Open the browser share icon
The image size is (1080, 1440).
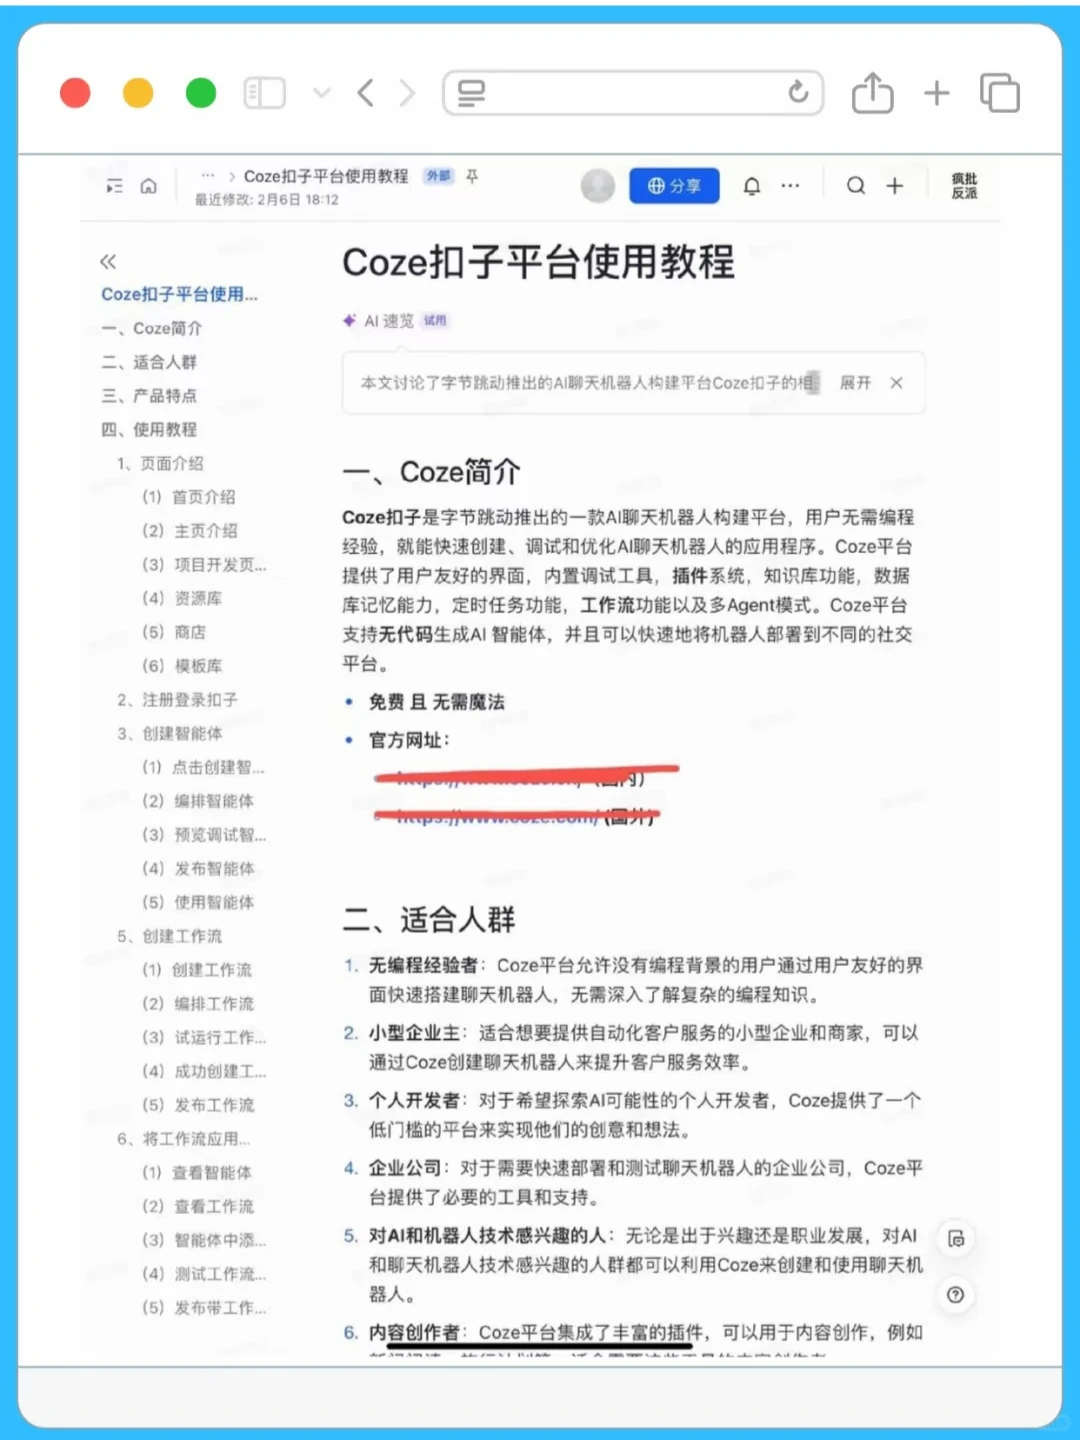click(872, 93)
